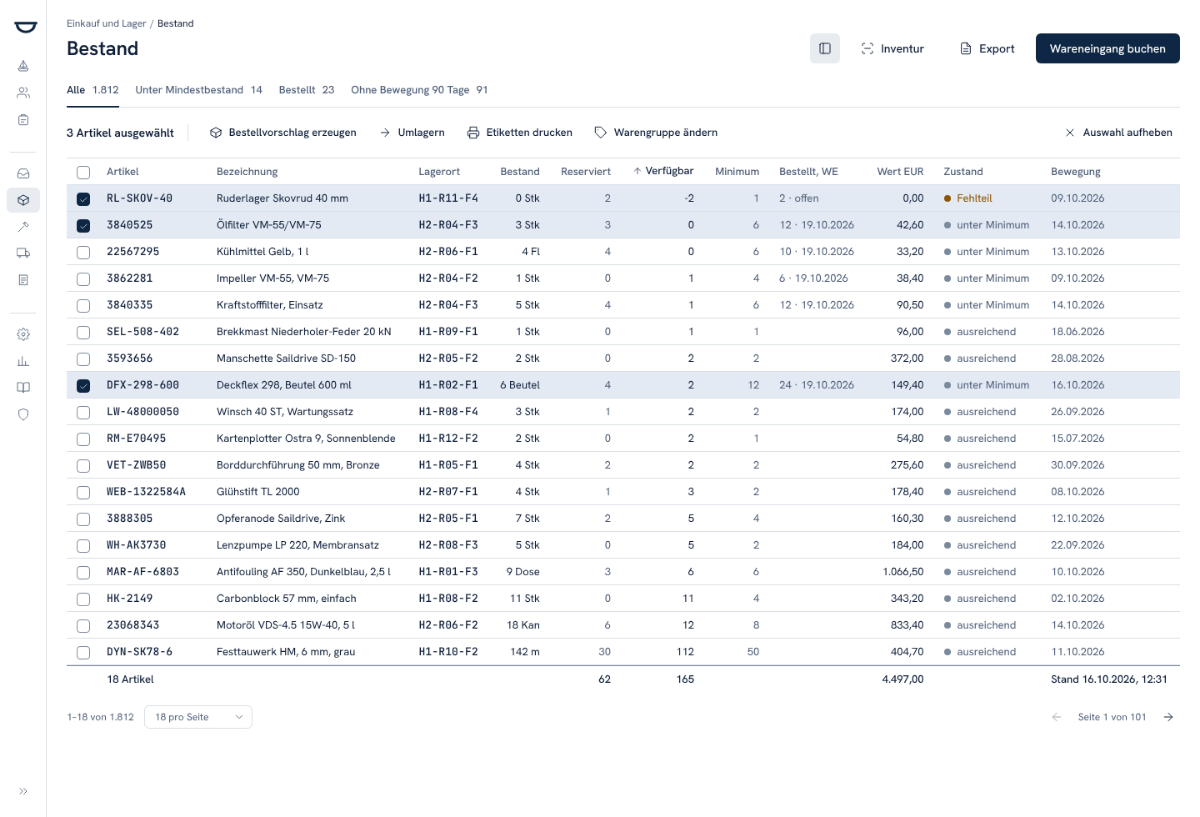This screenshot has height=817, width=1200.
Task: Click 'Auswahl aufheben' to clear selection
Action: tap(1119, 133)
